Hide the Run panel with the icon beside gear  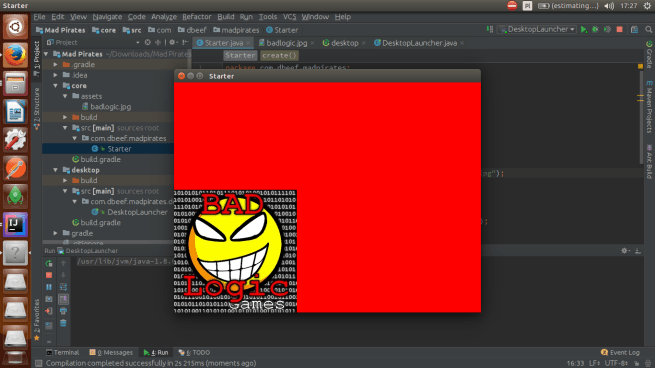point(638,251)
